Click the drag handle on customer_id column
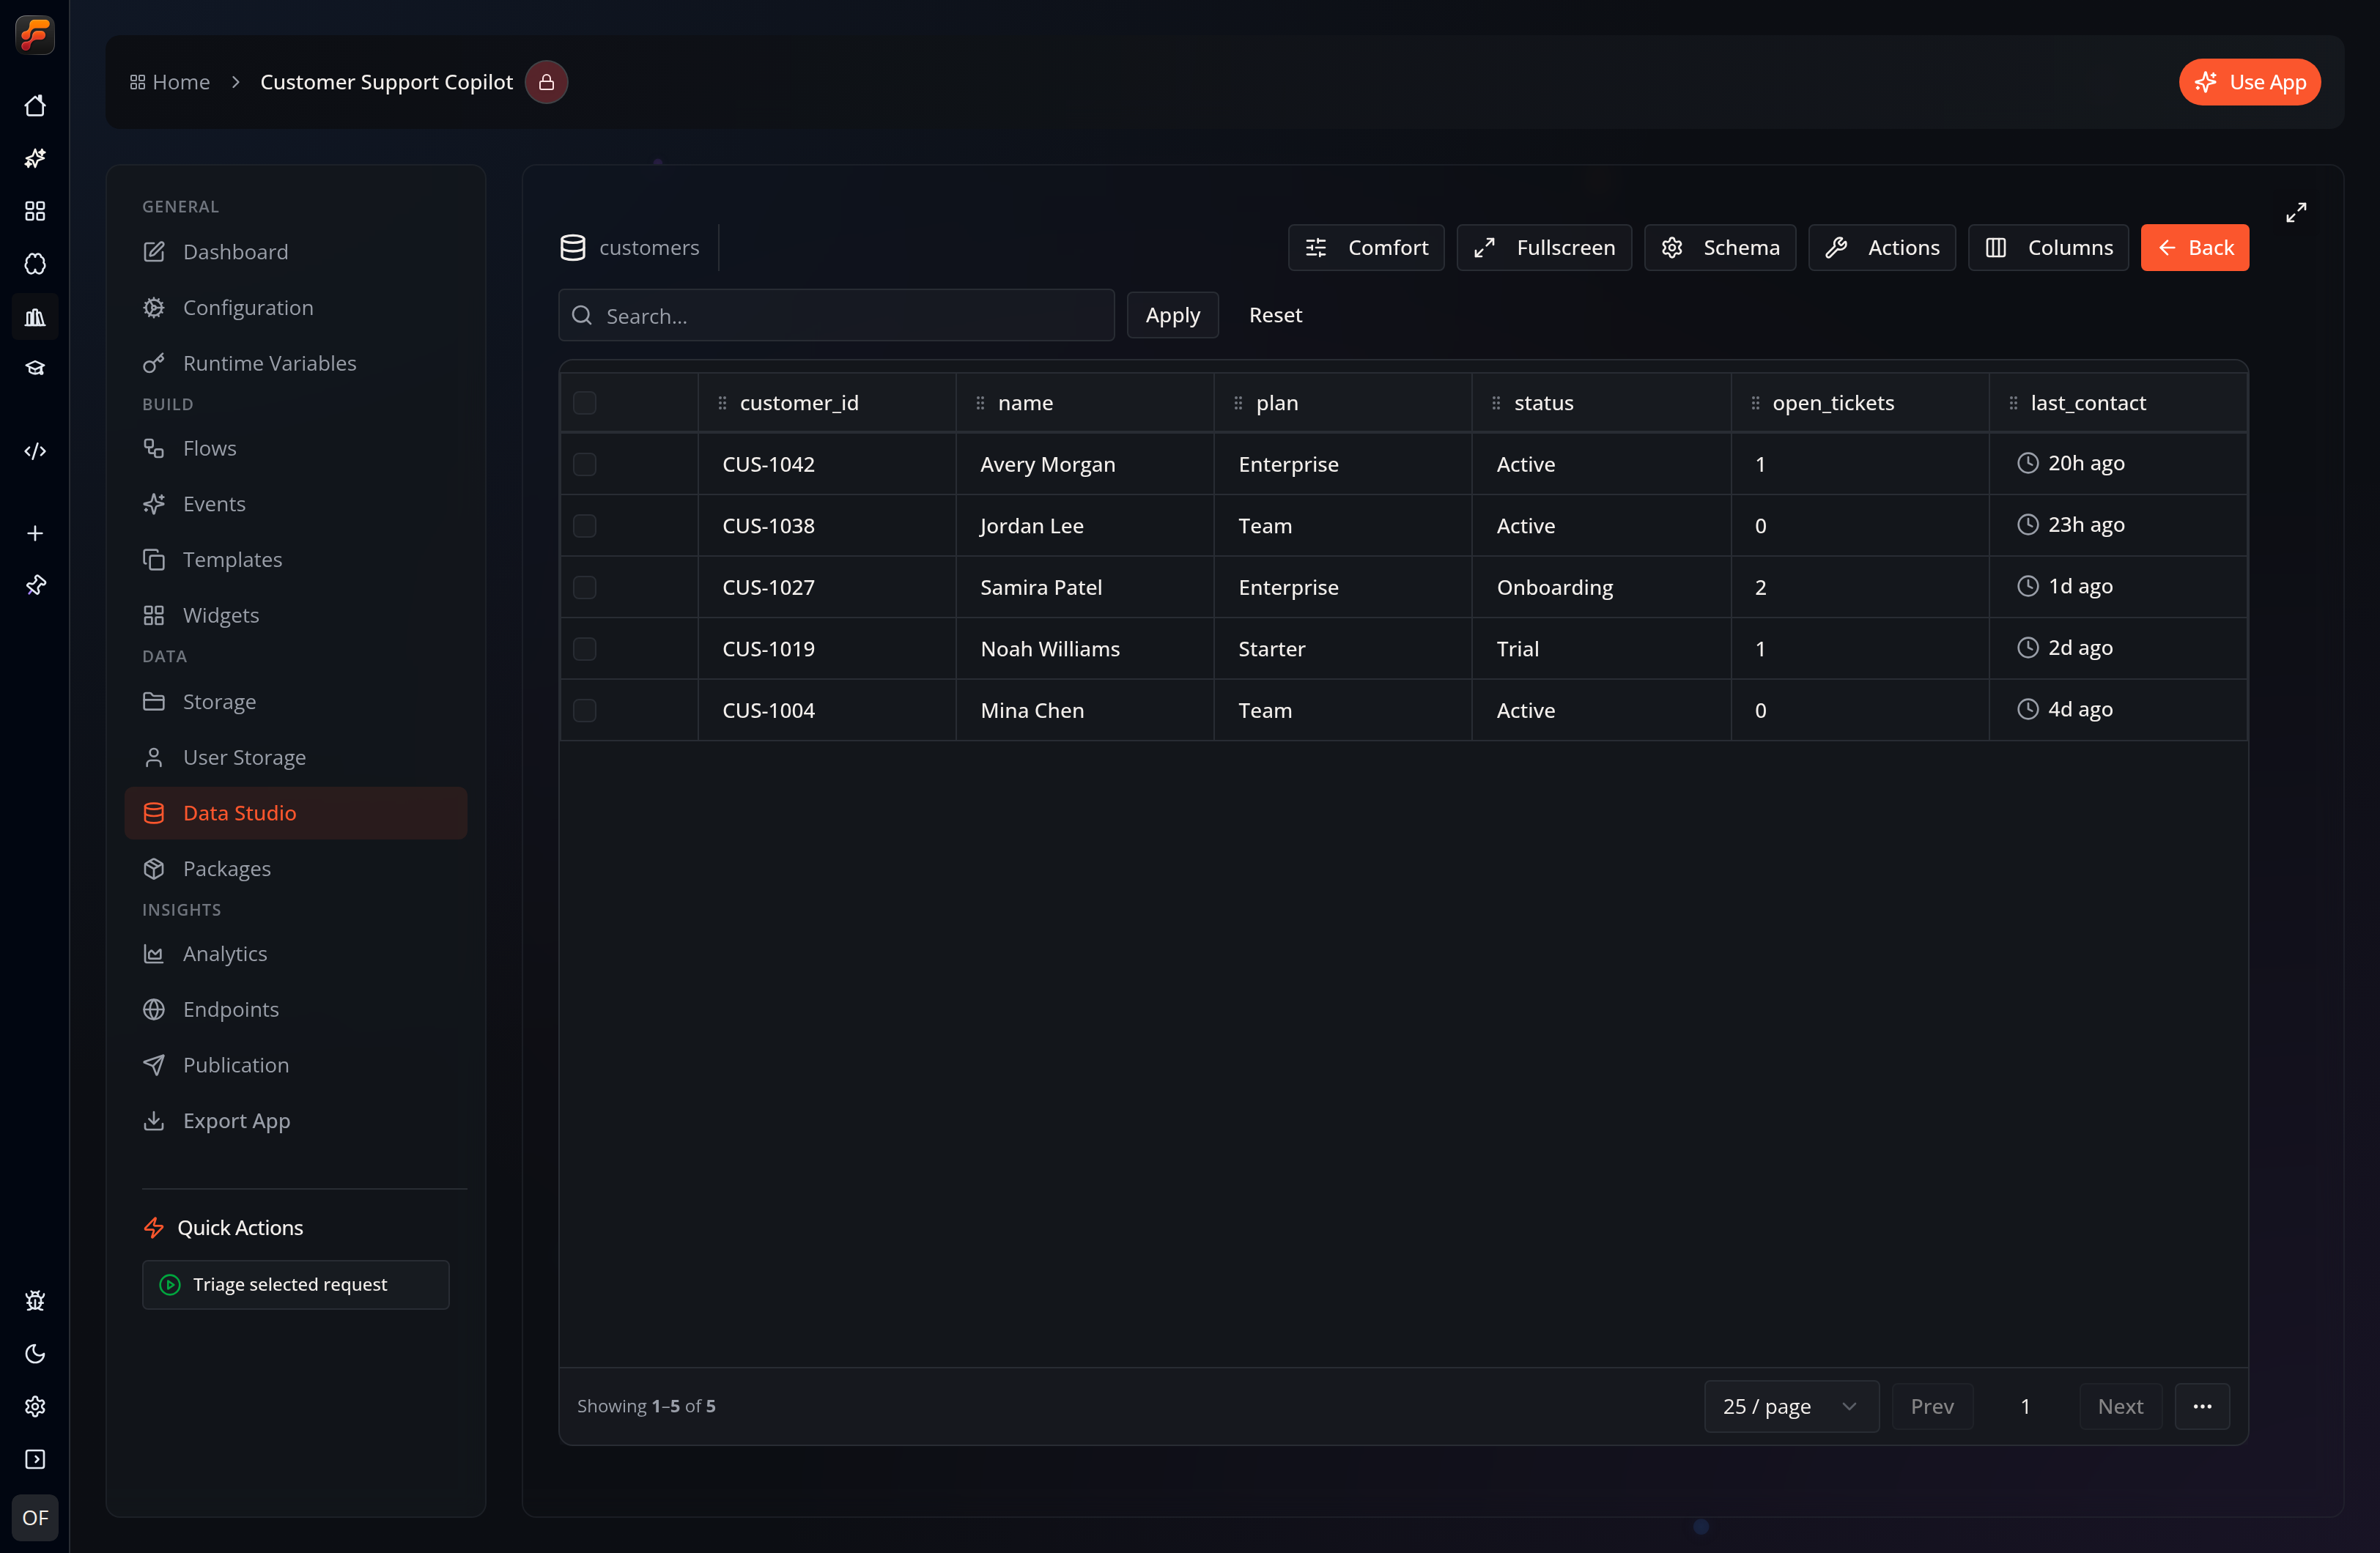Screen dimensions: 2380x1553 722,403
